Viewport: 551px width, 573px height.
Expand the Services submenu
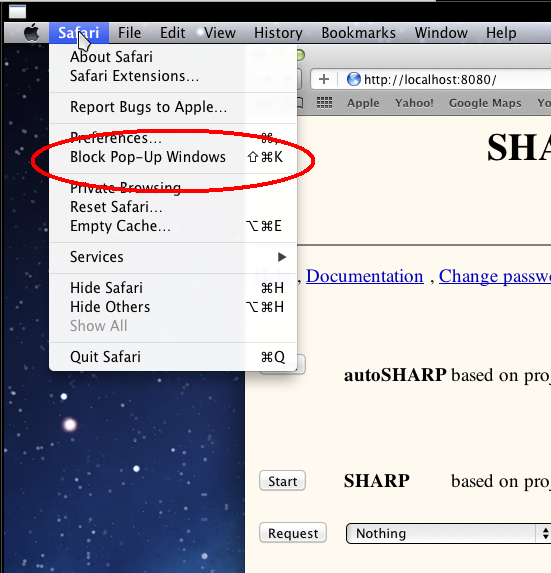coord(173,257)
